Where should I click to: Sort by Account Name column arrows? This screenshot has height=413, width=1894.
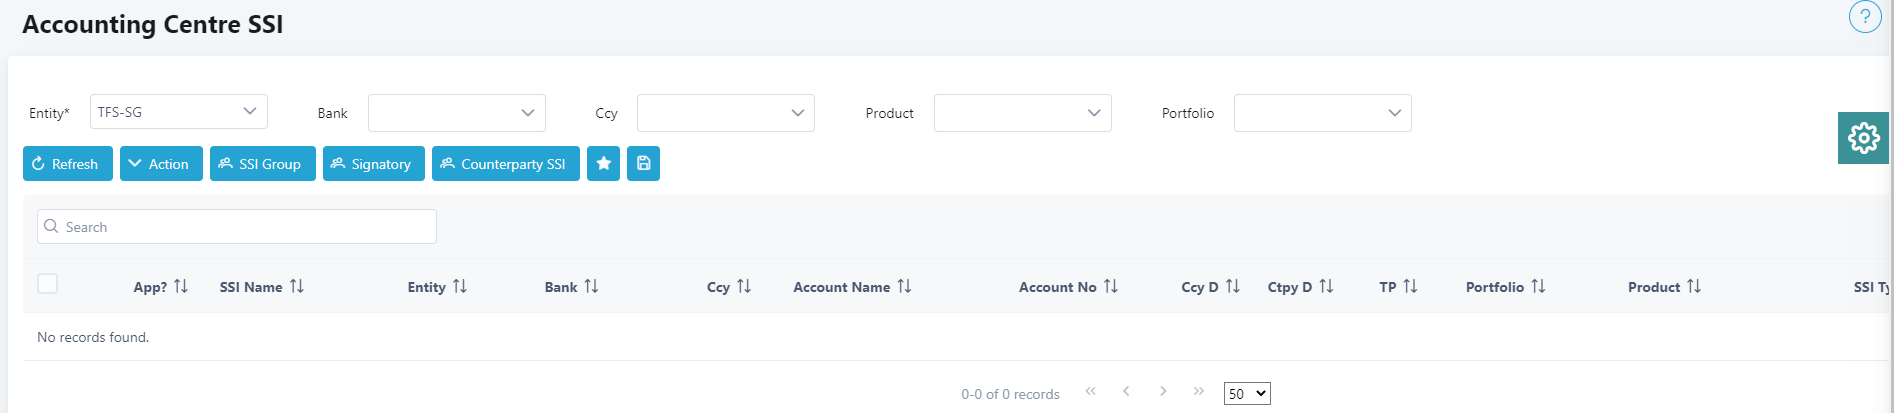pyautogui.click(x=904, y=287)
